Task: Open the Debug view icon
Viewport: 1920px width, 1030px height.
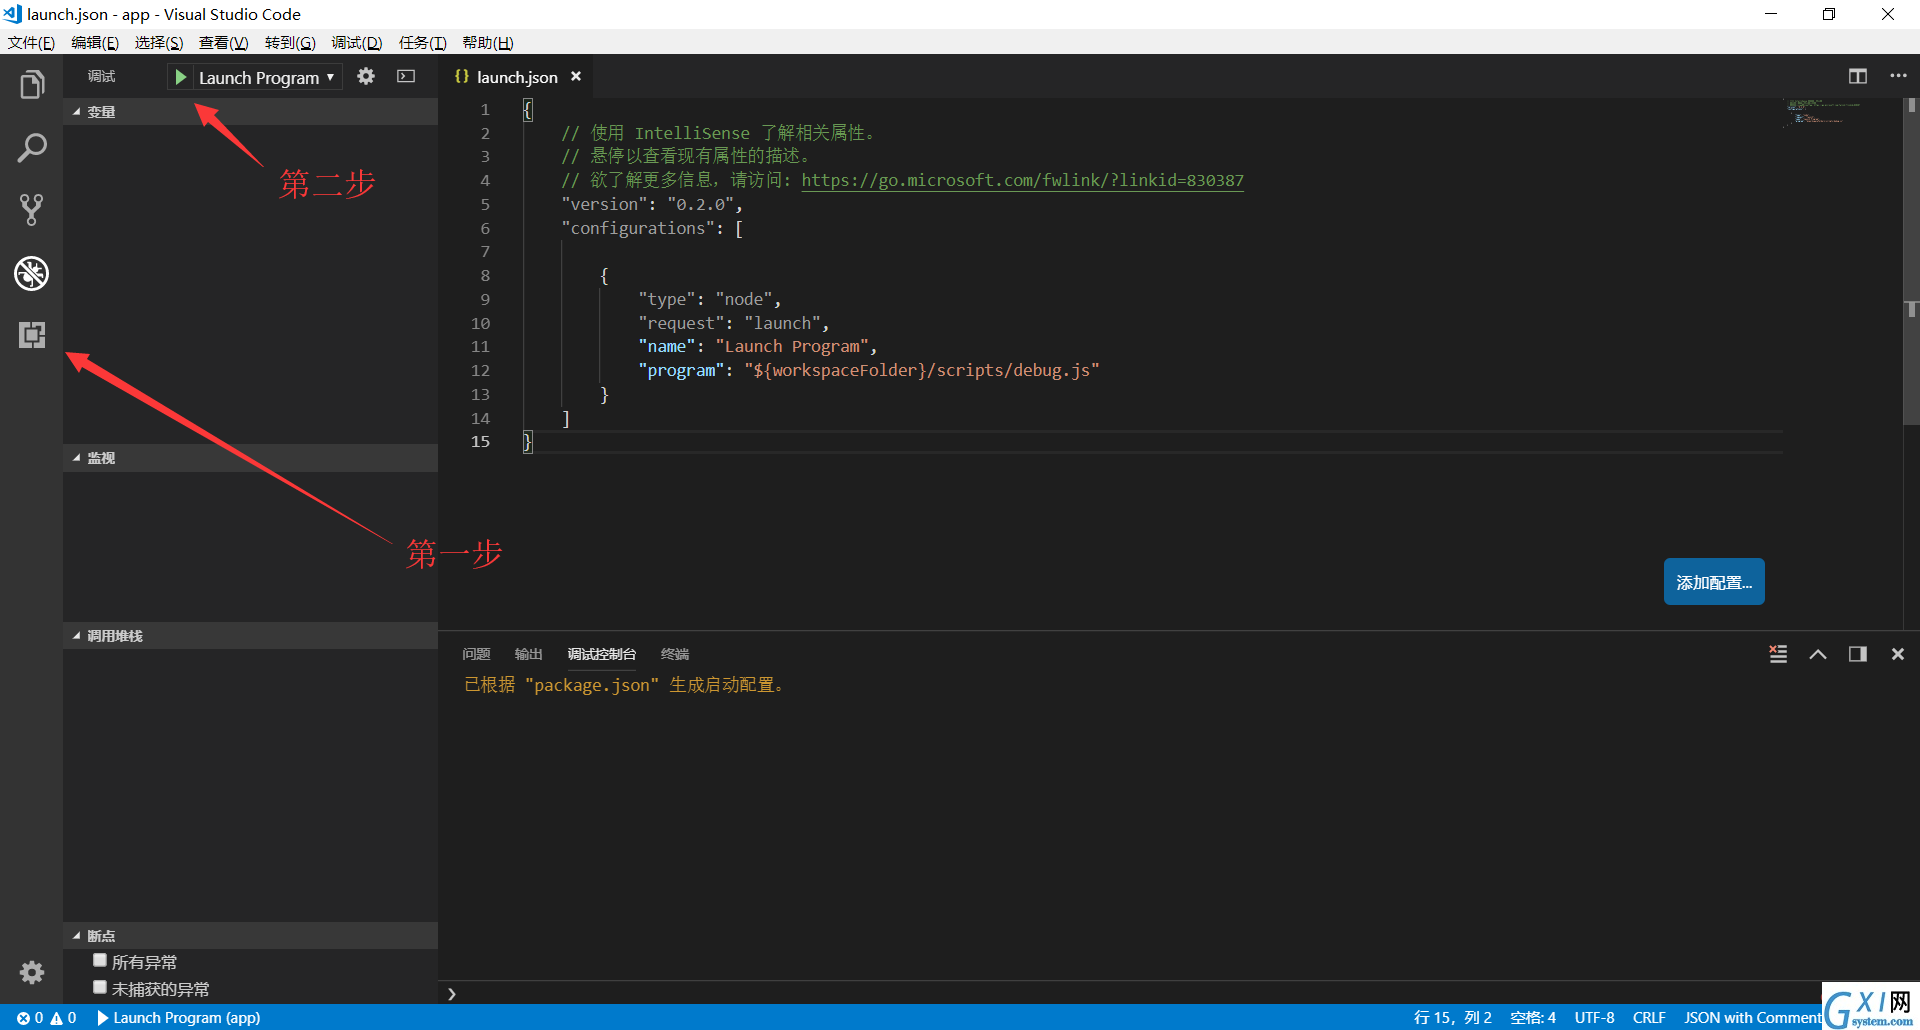Action: (31, 273)
